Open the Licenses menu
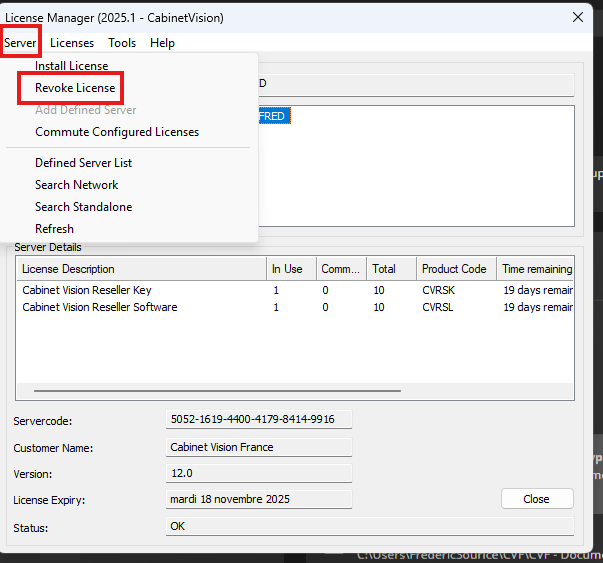Screen dimensions: 603x563 [72, 43]
